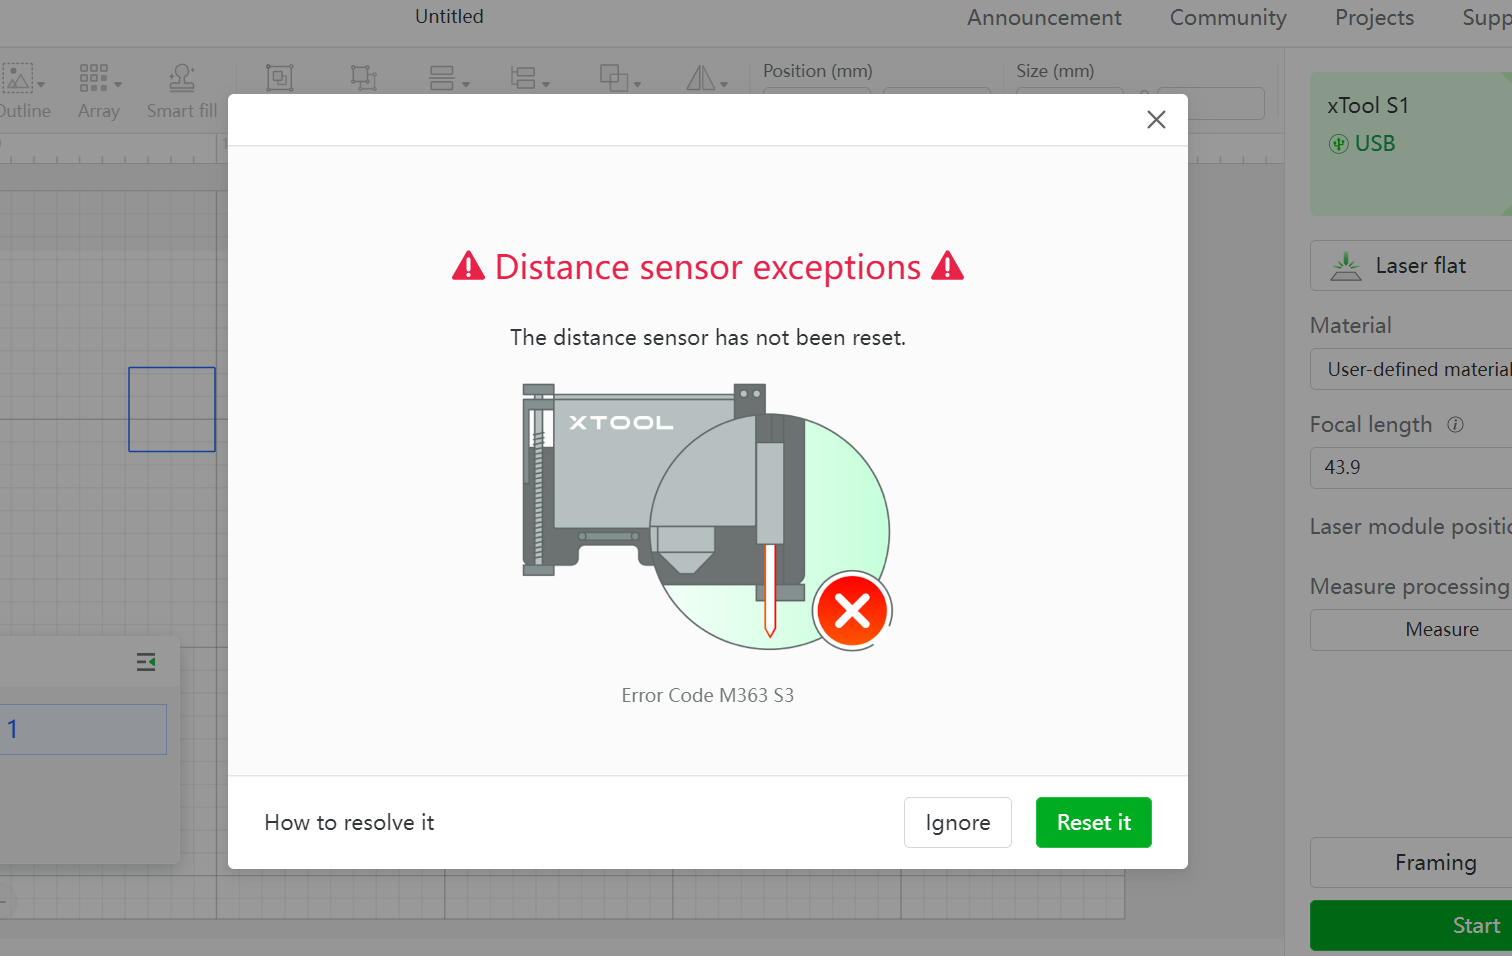Screen dimensions: 1512x956
Task: Edit the Focal length 43.9 field
Action: pyautogui.click(x=1411, y=467)
